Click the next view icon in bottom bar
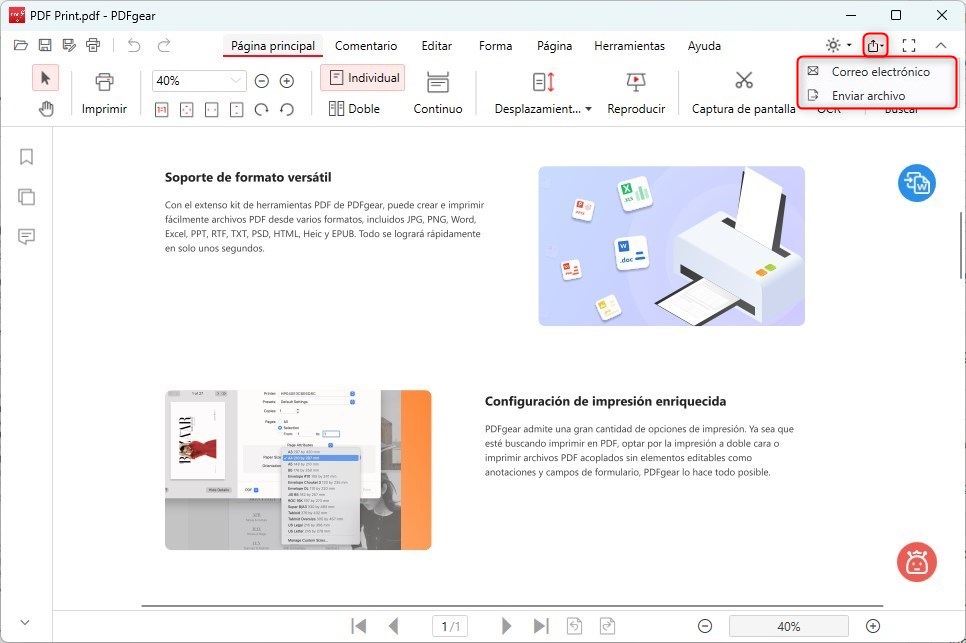 point(607,626)
